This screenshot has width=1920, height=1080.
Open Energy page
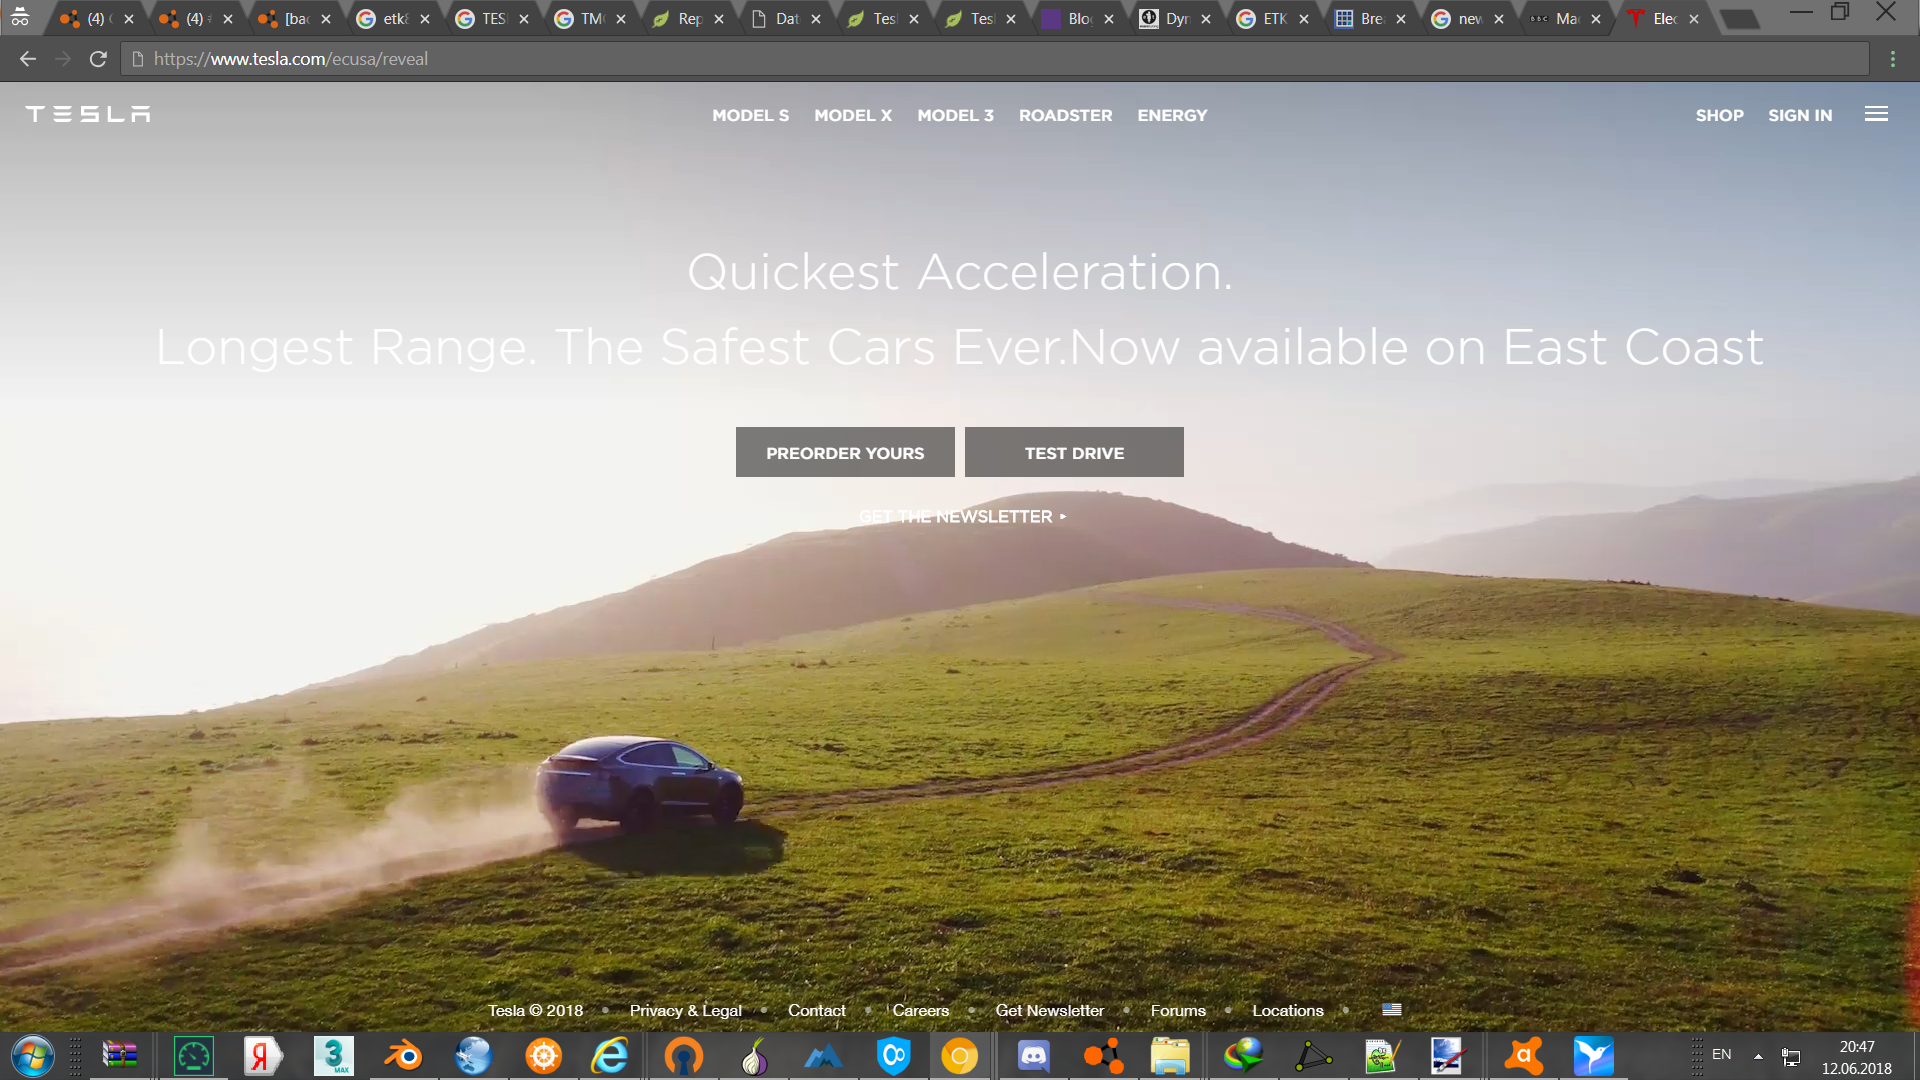[x=1172, y=115]
